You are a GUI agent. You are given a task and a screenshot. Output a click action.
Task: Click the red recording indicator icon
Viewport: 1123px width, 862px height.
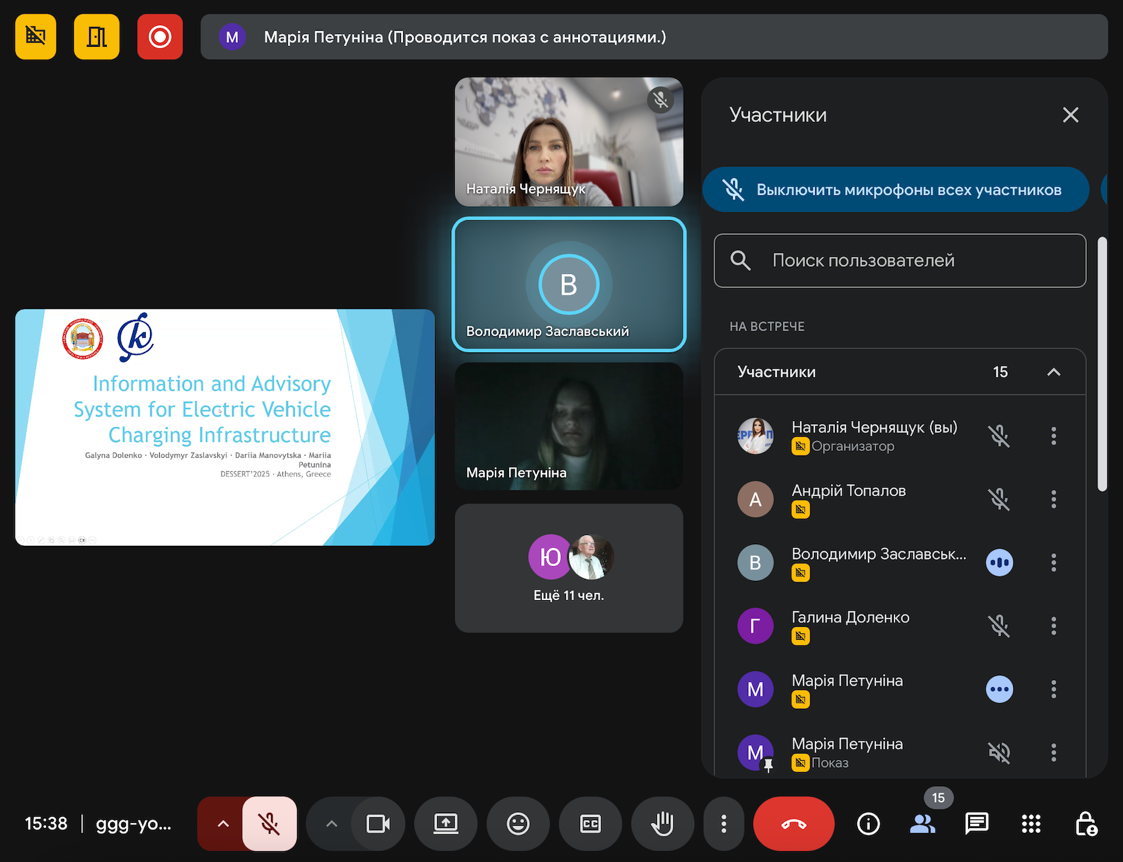click(x=160, y=37)
